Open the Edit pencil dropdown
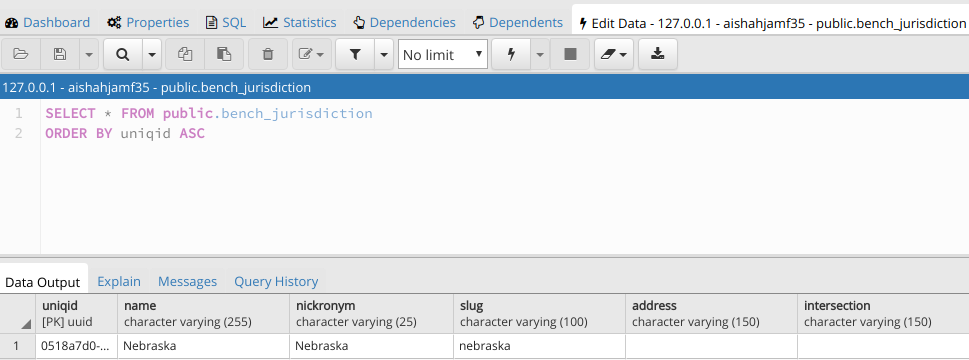969x360 pixels. point(311,54)
